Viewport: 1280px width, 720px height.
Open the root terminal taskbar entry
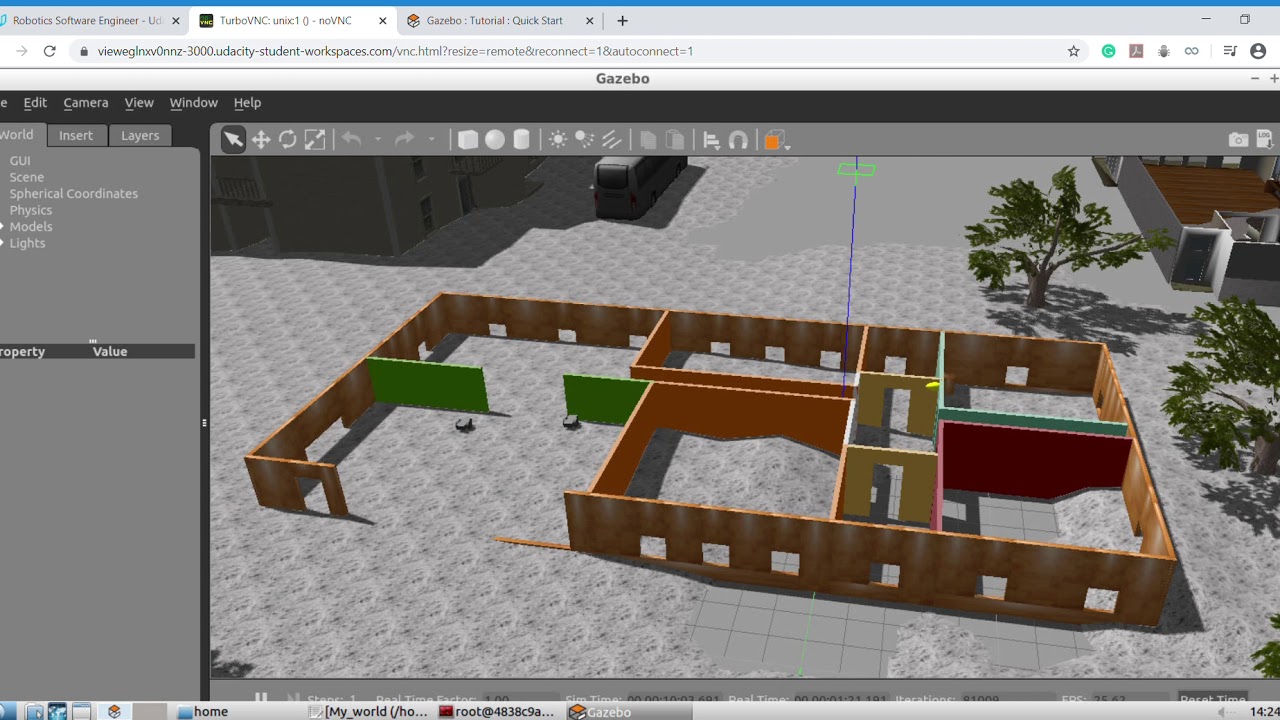click(x=496, y=712)
